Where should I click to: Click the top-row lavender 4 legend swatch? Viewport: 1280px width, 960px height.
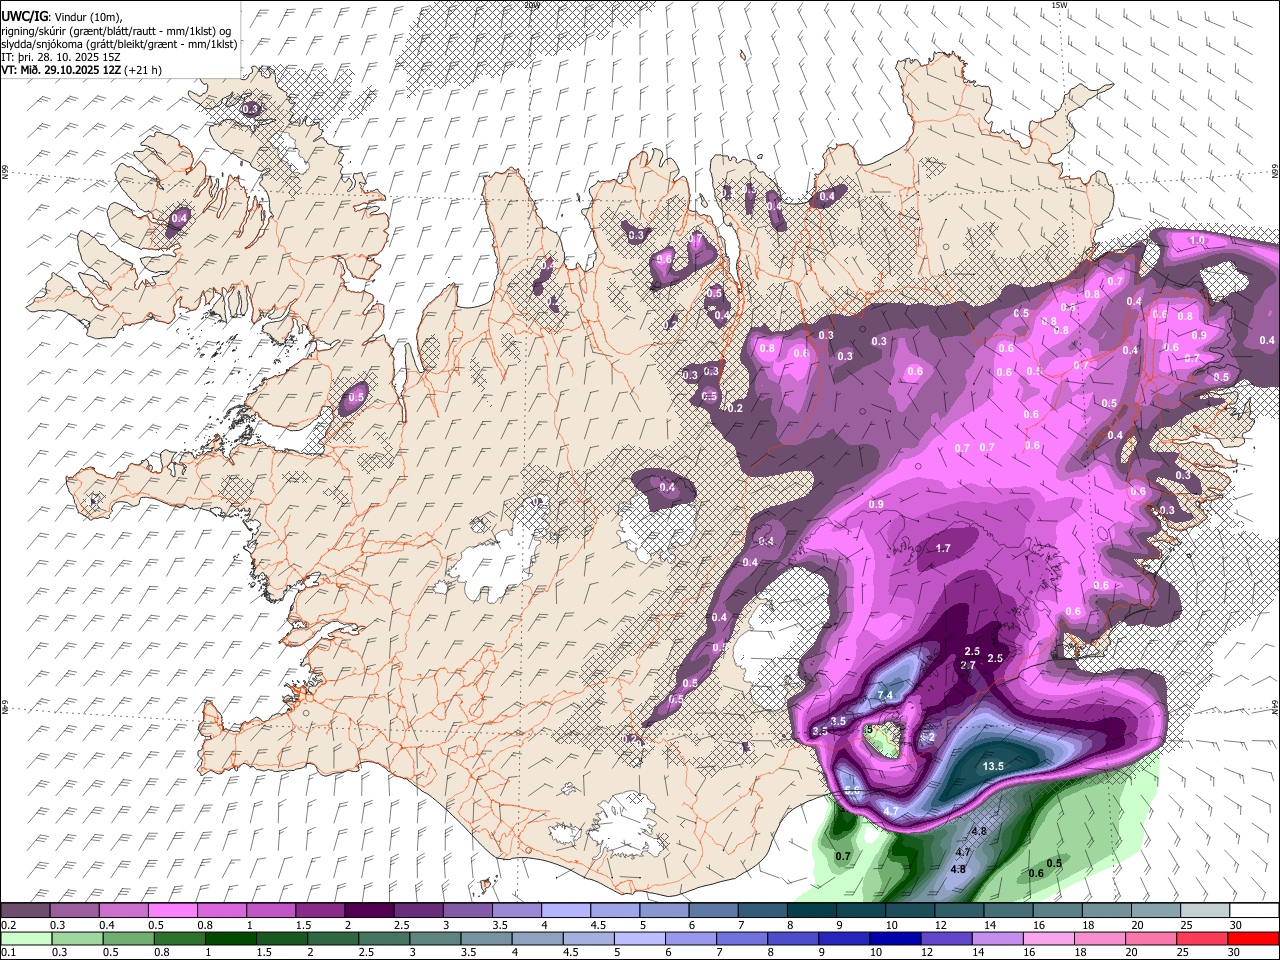(564, 911)
